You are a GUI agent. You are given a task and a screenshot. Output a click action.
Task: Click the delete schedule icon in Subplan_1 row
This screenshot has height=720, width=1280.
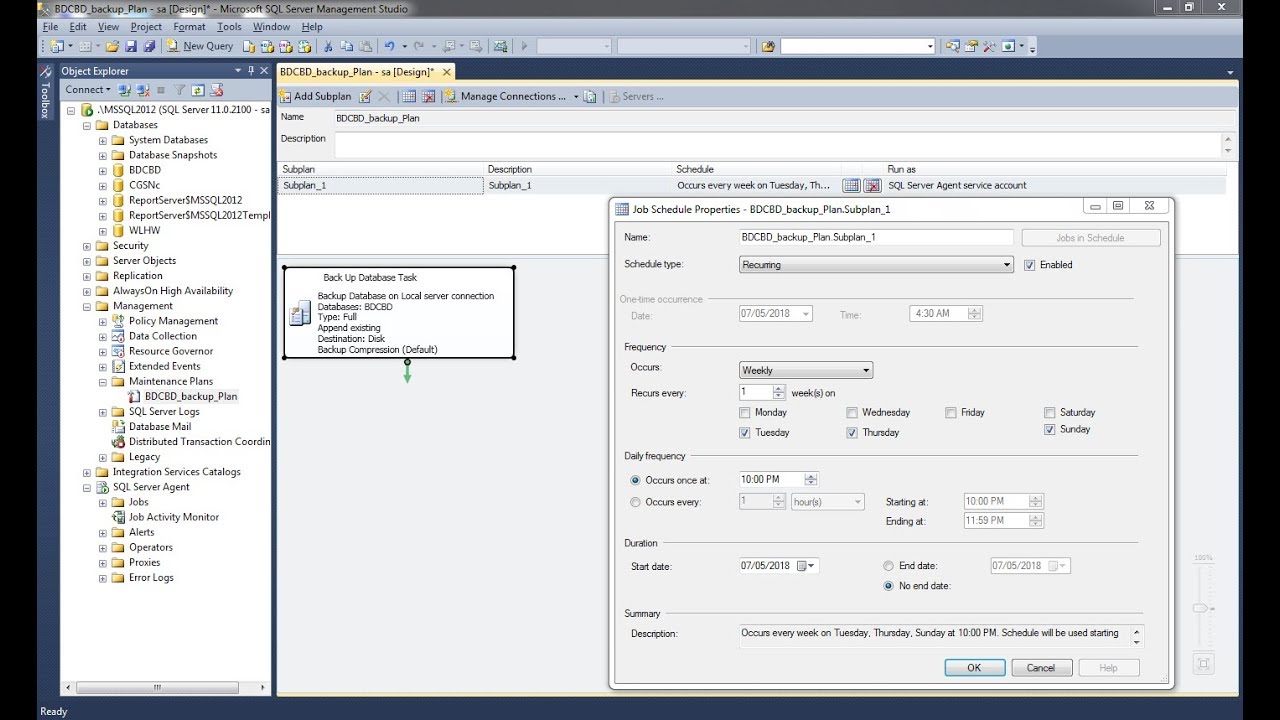coord(872,185)
